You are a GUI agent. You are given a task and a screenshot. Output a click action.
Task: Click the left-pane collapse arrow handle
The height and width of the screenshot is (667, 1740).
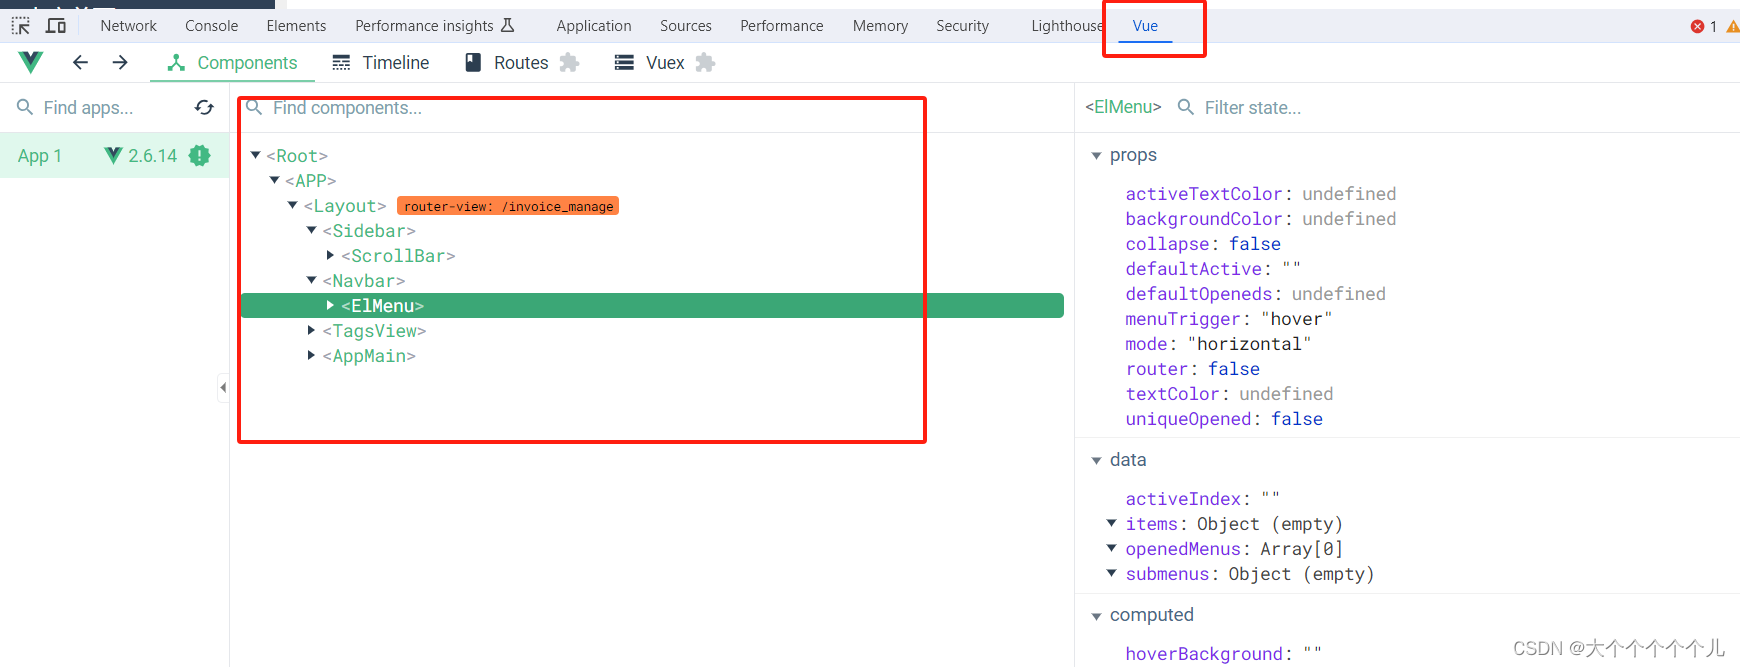click(223, 387)
